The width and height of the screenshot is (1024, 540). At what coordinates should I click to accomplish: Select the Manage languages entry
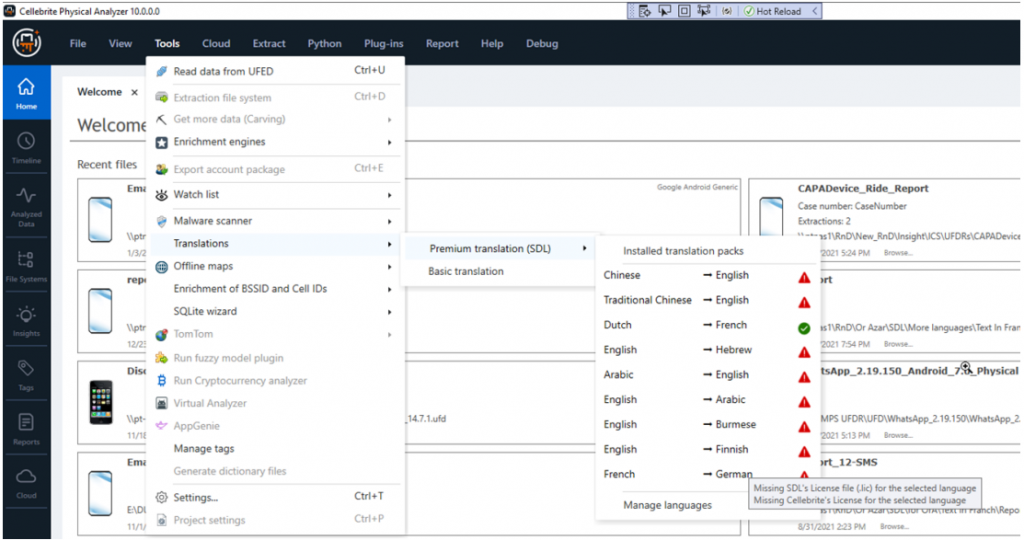pyautogui.click(x=667, y=505)
